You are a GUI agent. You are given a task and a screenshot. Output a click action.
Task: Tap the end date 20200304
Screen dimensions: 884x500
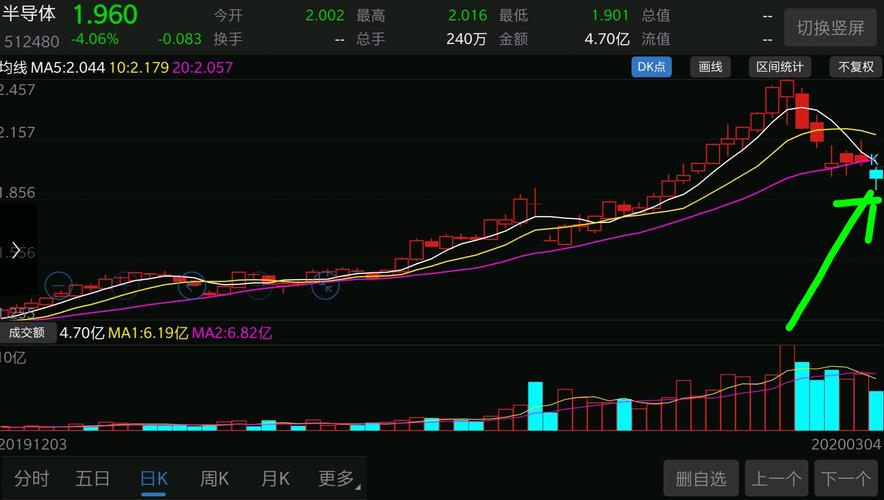(x=846, y=445)
